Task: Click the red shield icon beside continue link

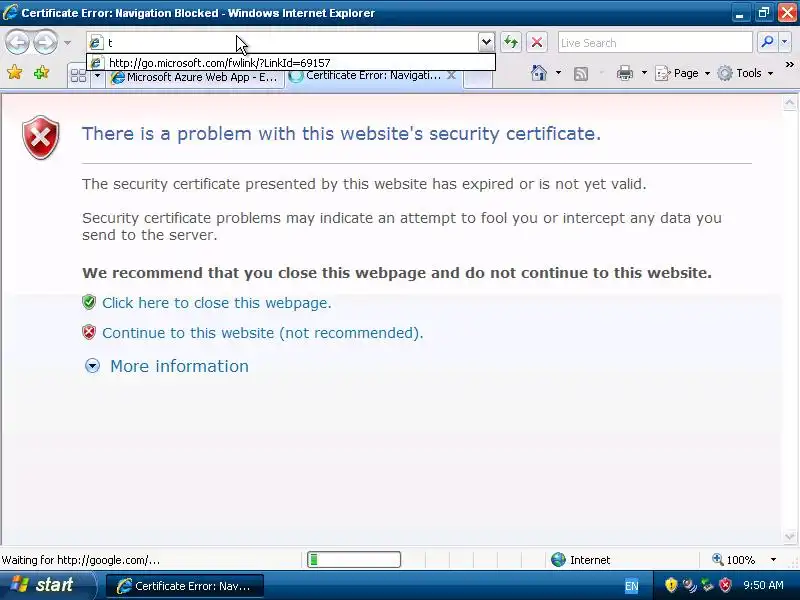Action: pos(89,332)
